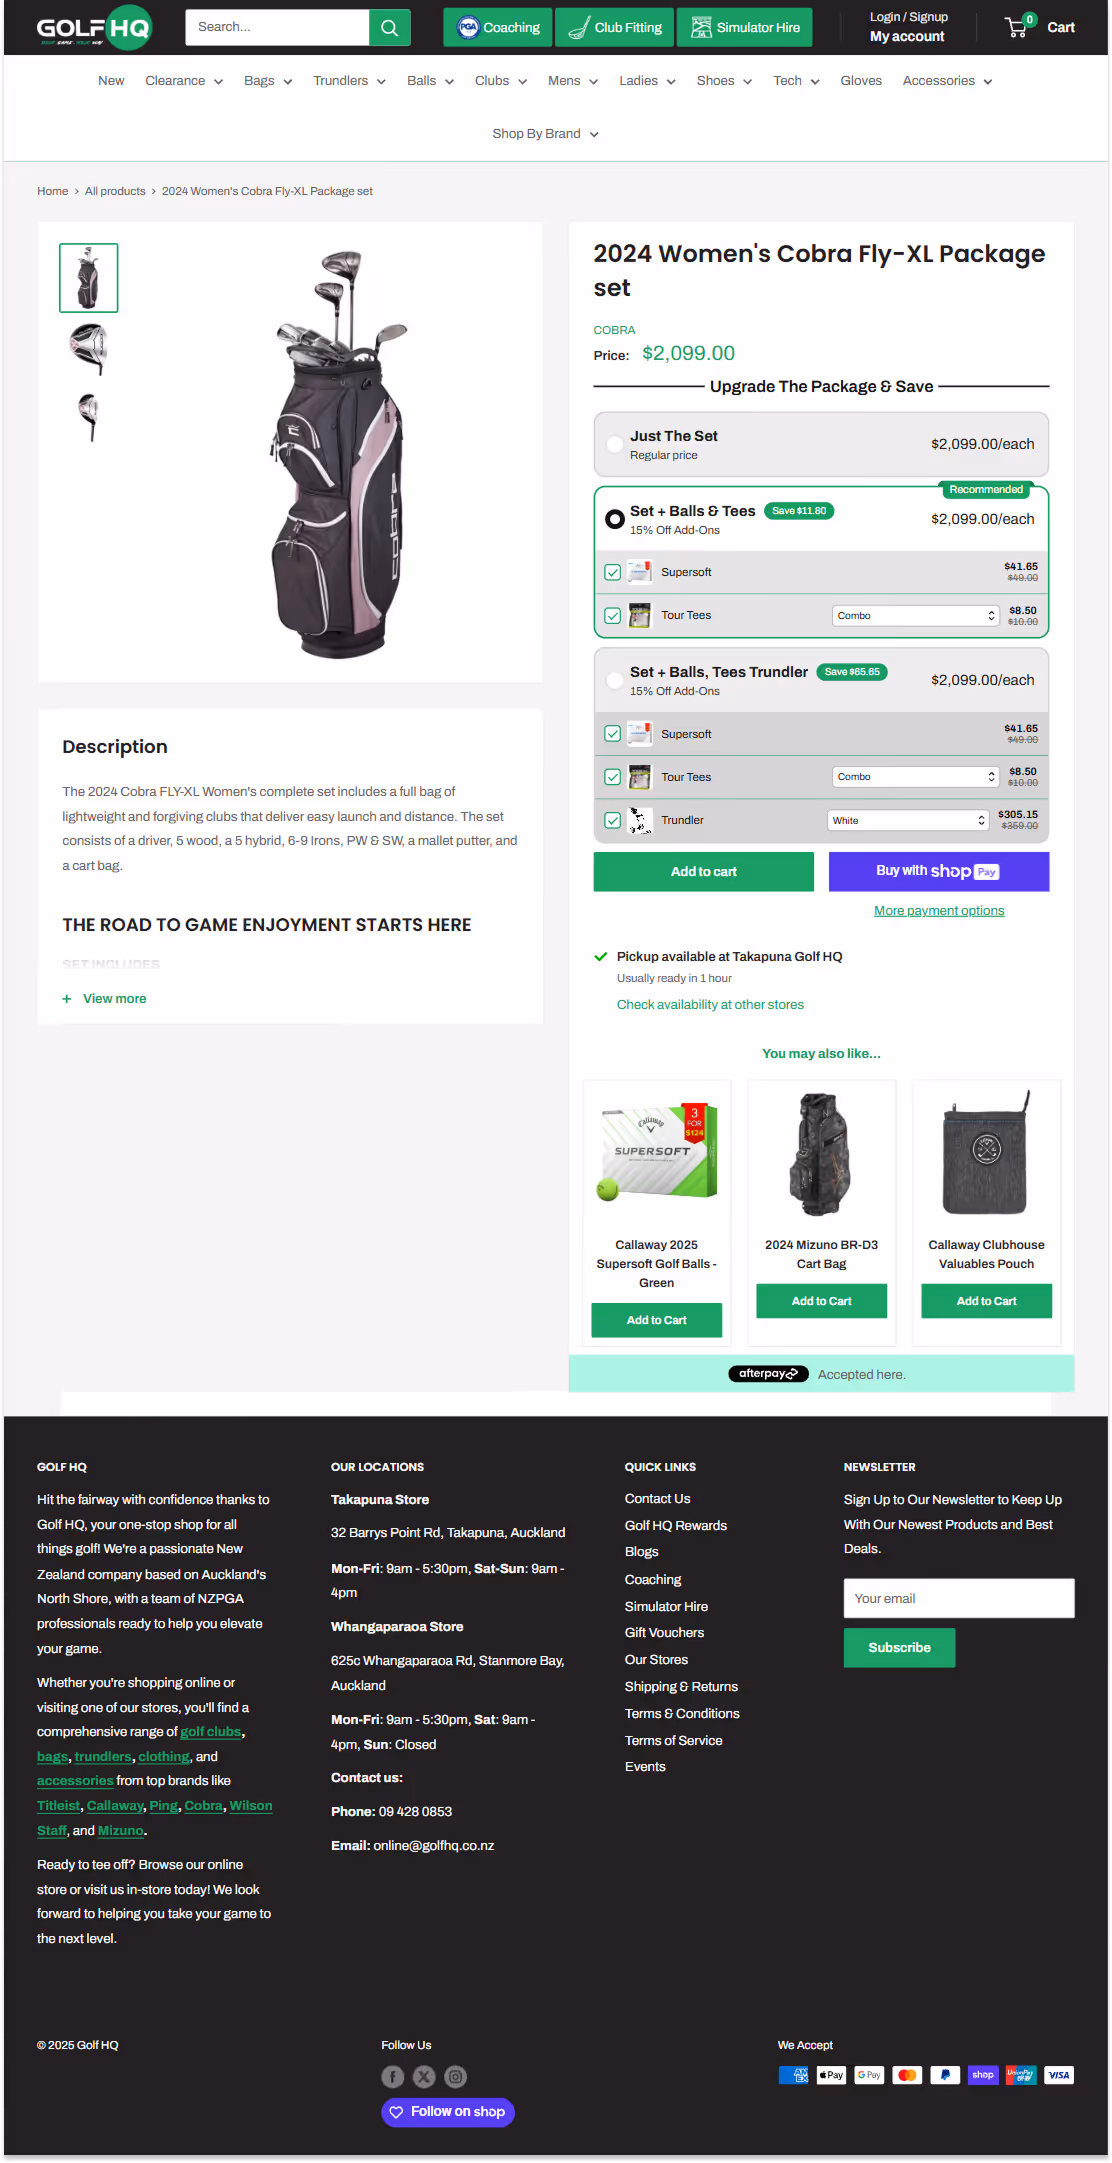Select Set + Balls, Tees Trundler radio option

pos(615,680)
